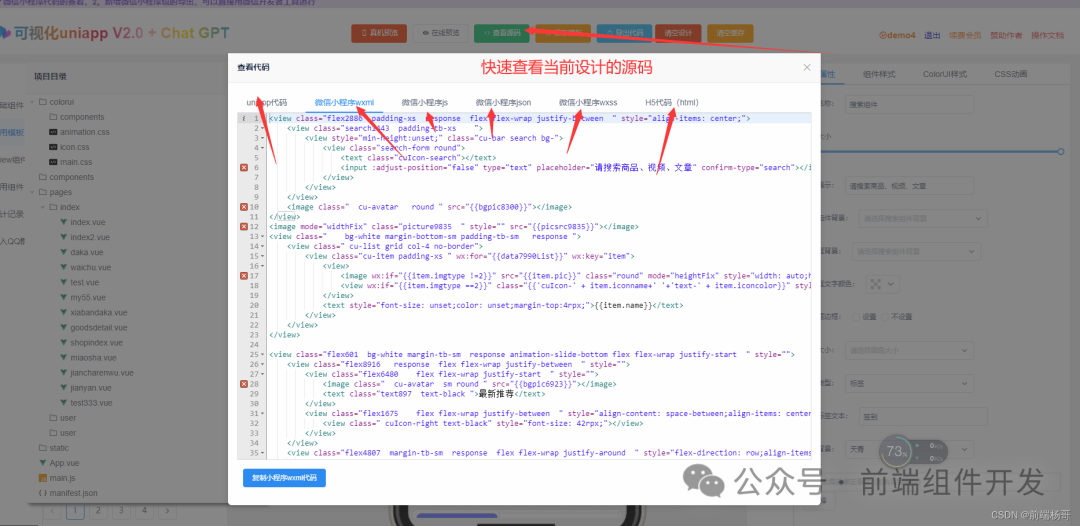1080x526 pixels.
Task: Open the component background dropdown
Action: point(922,218)
